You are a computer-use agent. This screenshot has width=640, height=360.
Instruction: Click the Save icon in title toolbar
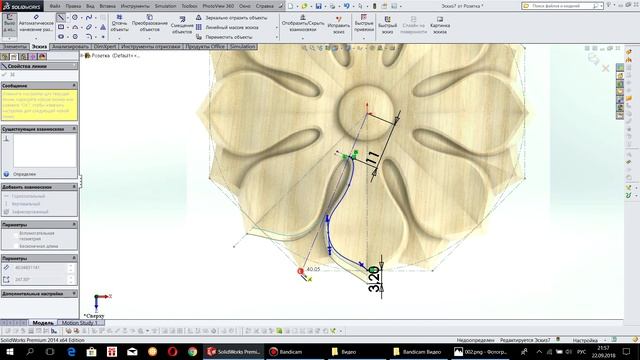[x=318, y=6]
